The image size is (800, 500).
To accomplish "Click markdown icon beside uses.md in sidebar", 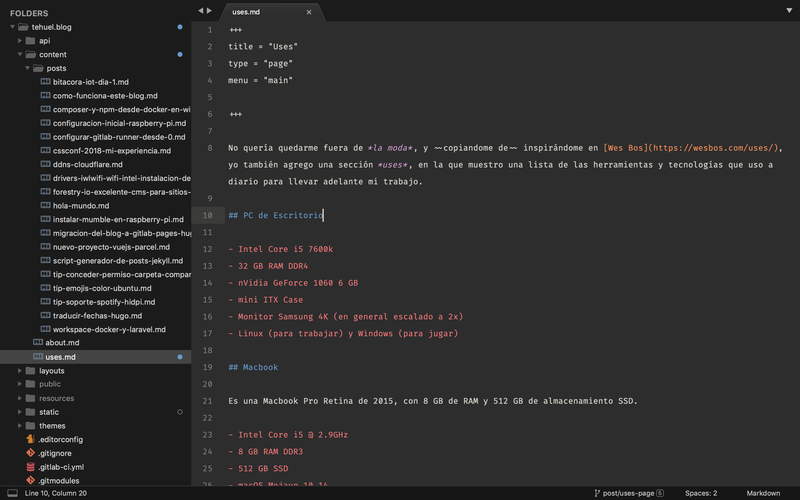I will (x=38, y=357).
